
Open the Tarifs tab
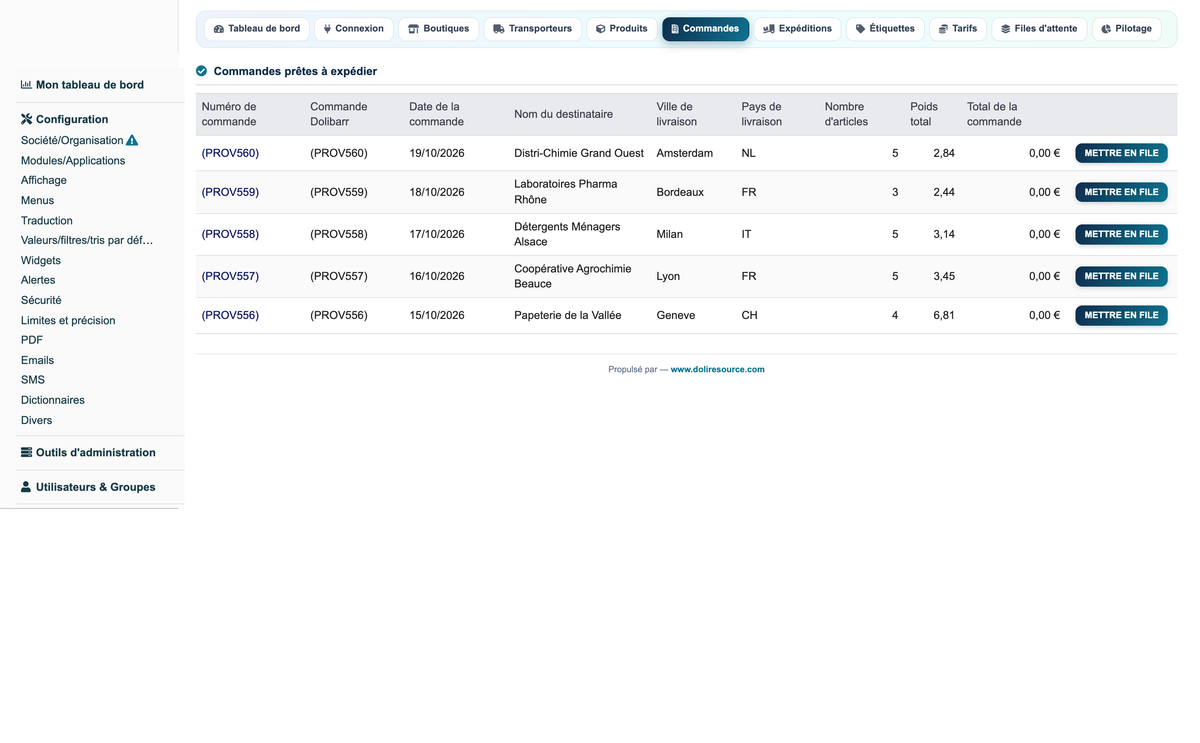click(958, 29)
